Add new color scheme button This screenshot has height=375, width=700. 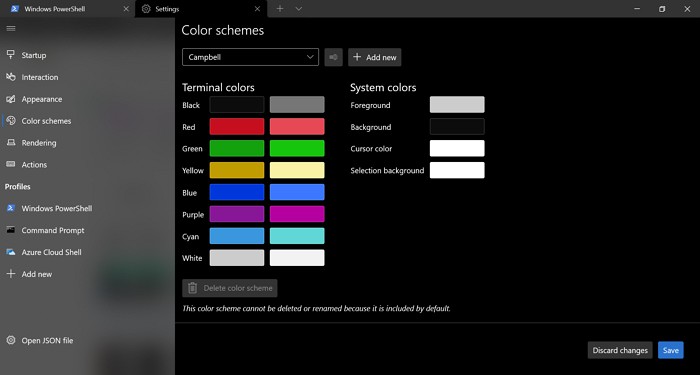375,57
